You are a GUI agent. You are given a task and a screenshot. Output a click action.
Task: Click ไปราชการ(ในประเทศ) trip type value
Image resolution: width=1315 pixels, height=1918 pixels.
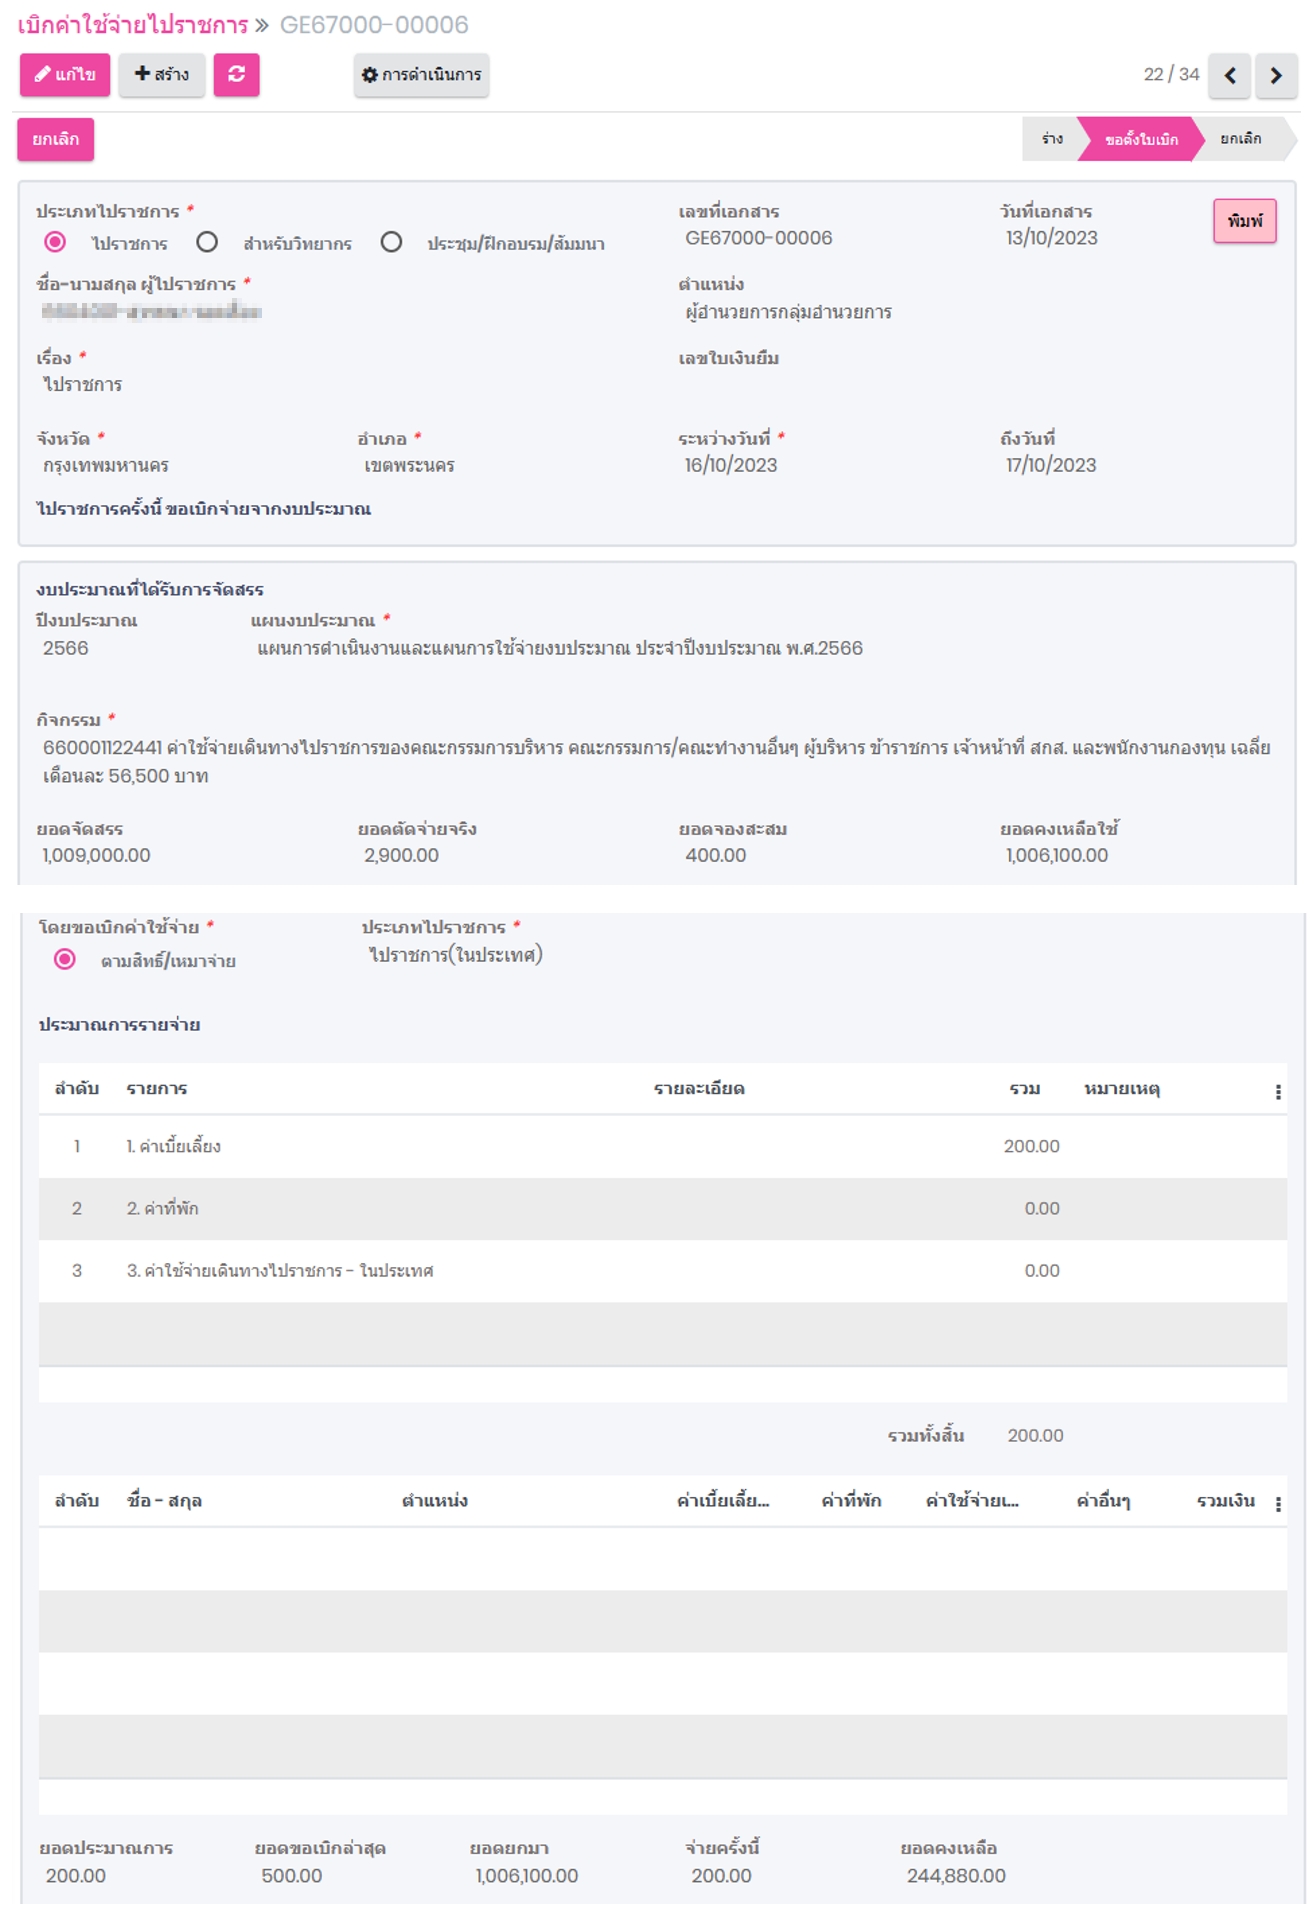click(x=456, y=955)
